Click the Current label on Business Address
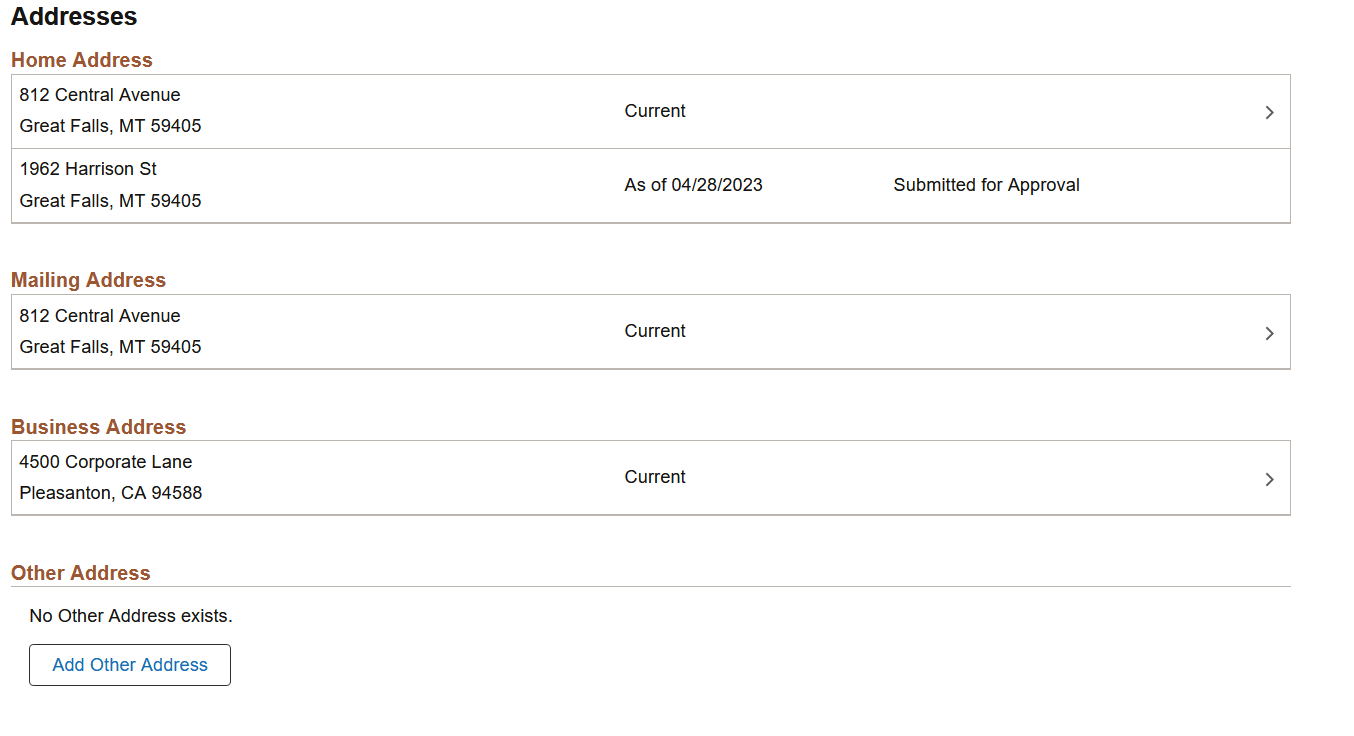This screenshot has height=736, width=1354. 654,477
